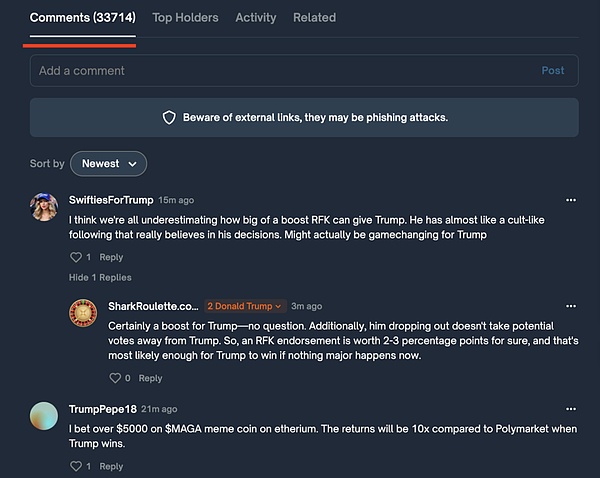This screenshot has width=600, height=478.
Task: Collapse replies via Hide 1 Replies
Action: click(x=100, y=277)
